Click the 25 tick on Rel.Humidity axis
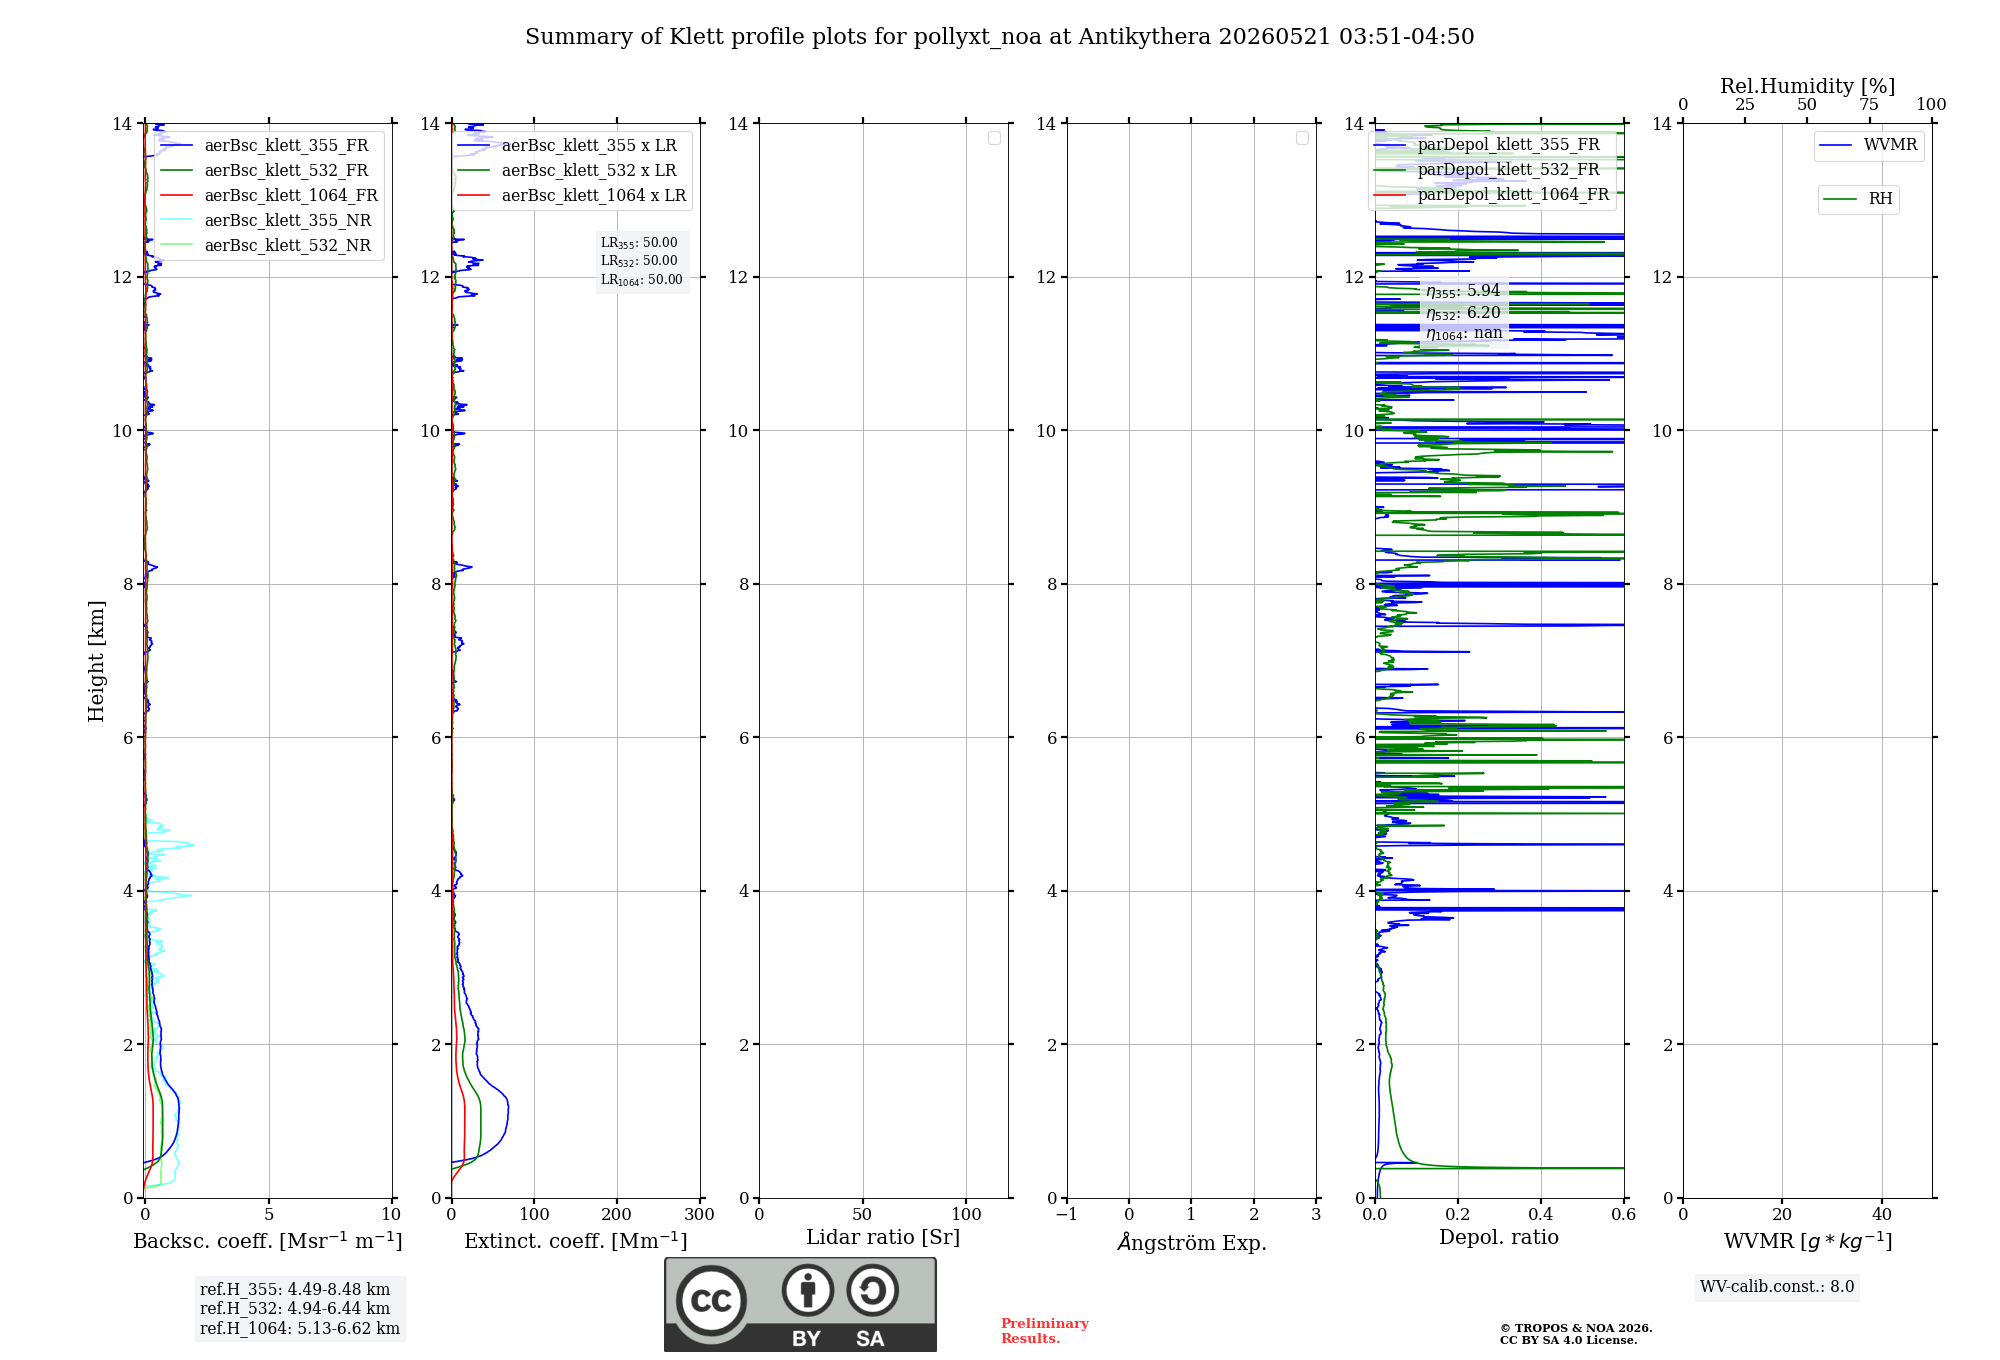The height and width of the screenshot is (1360, 2000). pos(1745,105)
